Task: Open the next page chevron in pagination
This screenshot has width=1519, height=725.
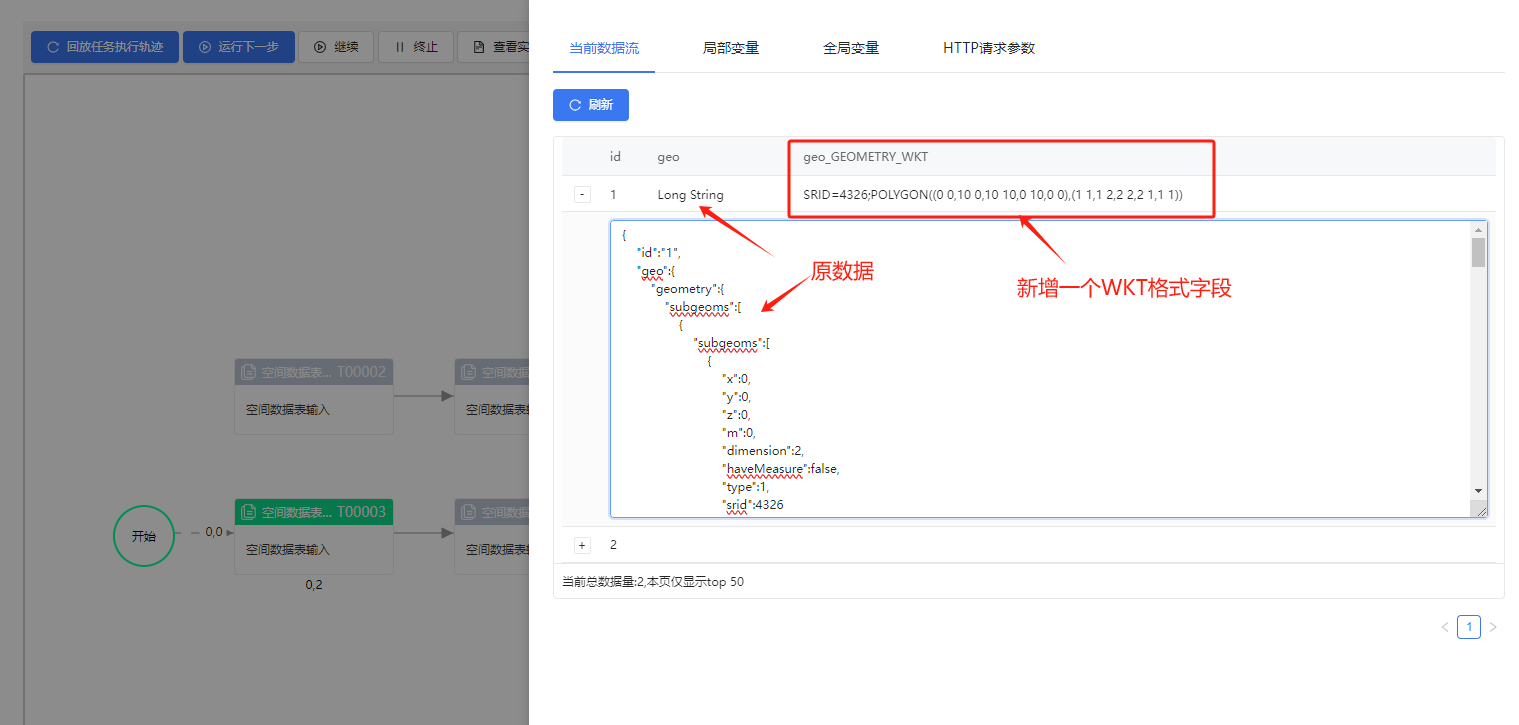Action: [1493, 627]
